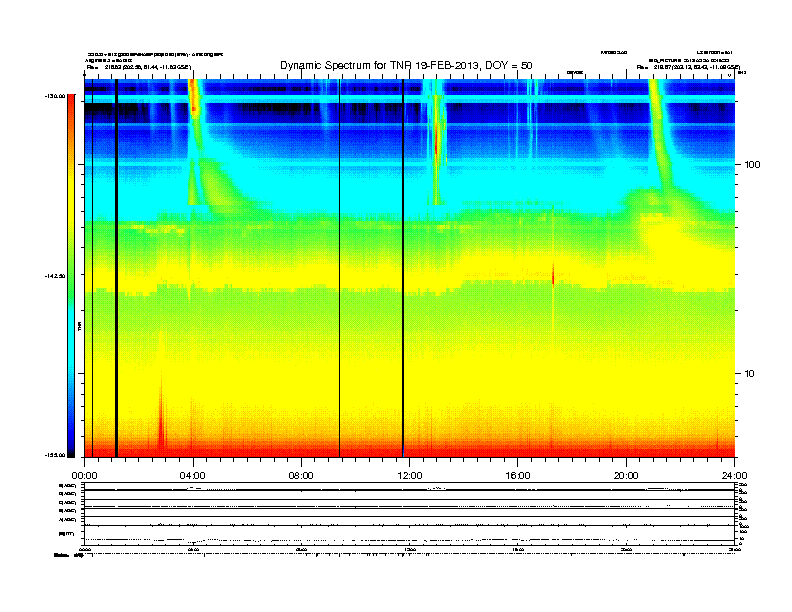792x612 pixels.
Task: Click the black vertical line just before 12:00
Action: [x=403, y=268]
